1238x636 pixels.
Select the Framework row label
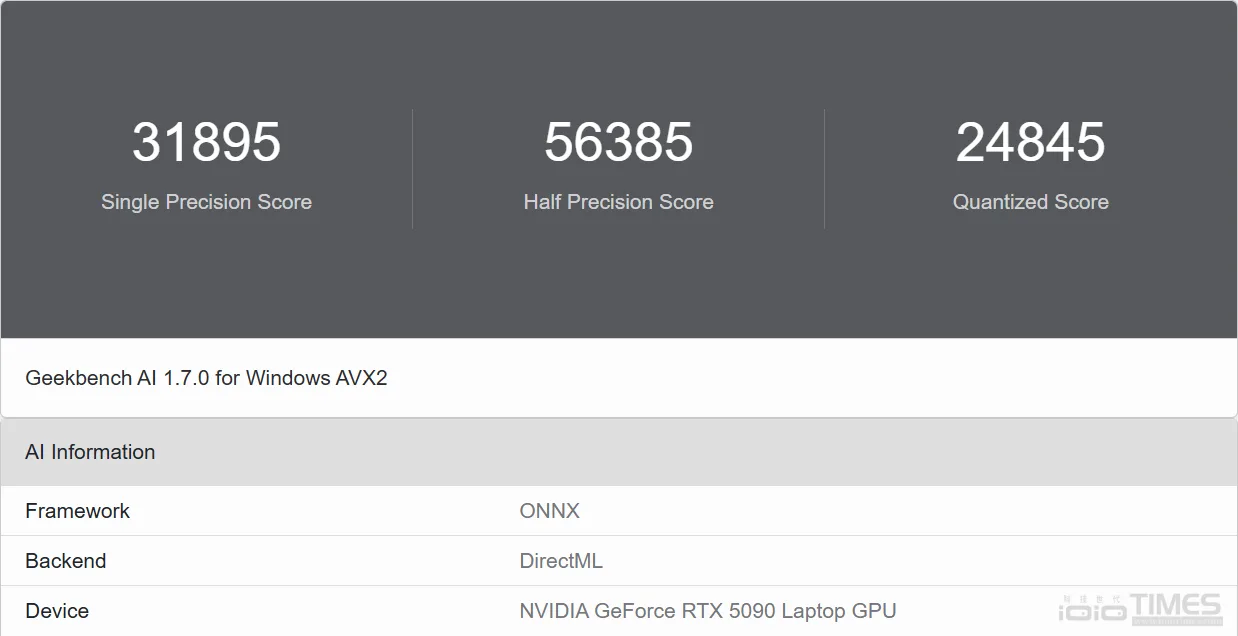click(x=78, y=511)
